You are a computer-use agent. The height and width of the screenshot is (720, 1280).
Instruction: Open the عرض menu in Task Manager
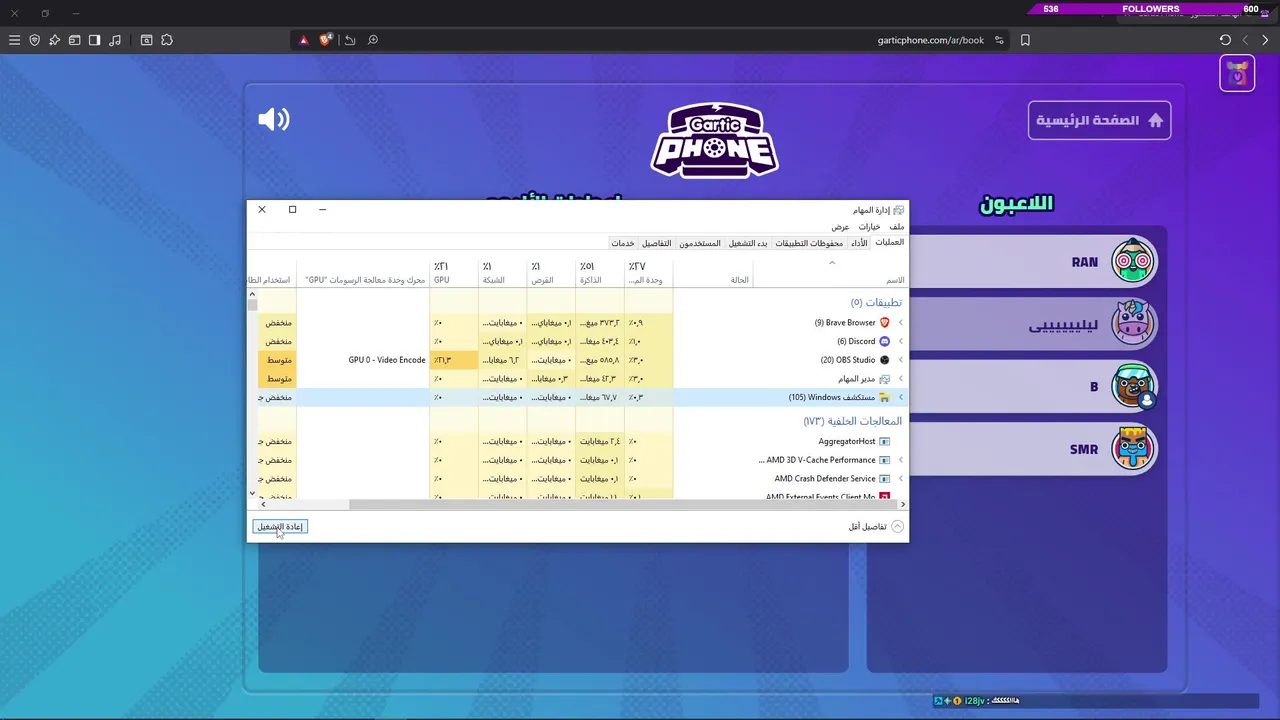(x=840, y=227)
